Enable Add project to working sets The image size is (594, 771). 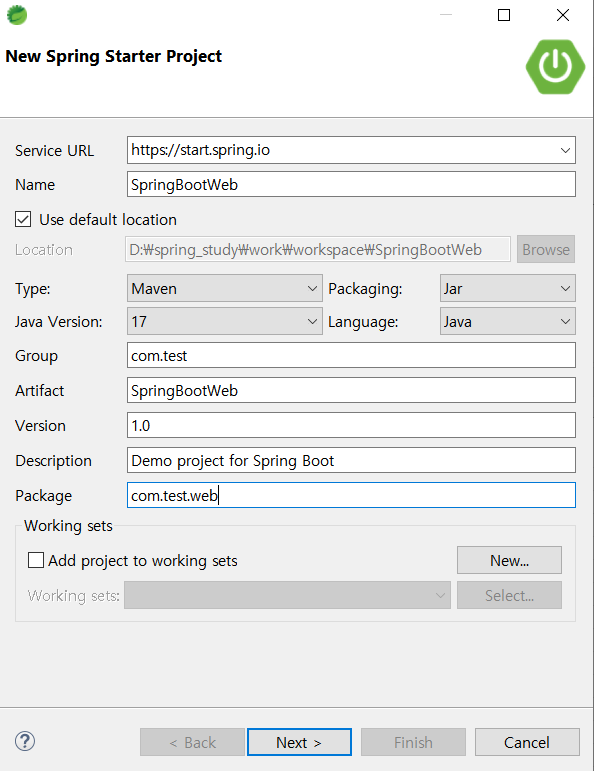click(x=35, y=560)
